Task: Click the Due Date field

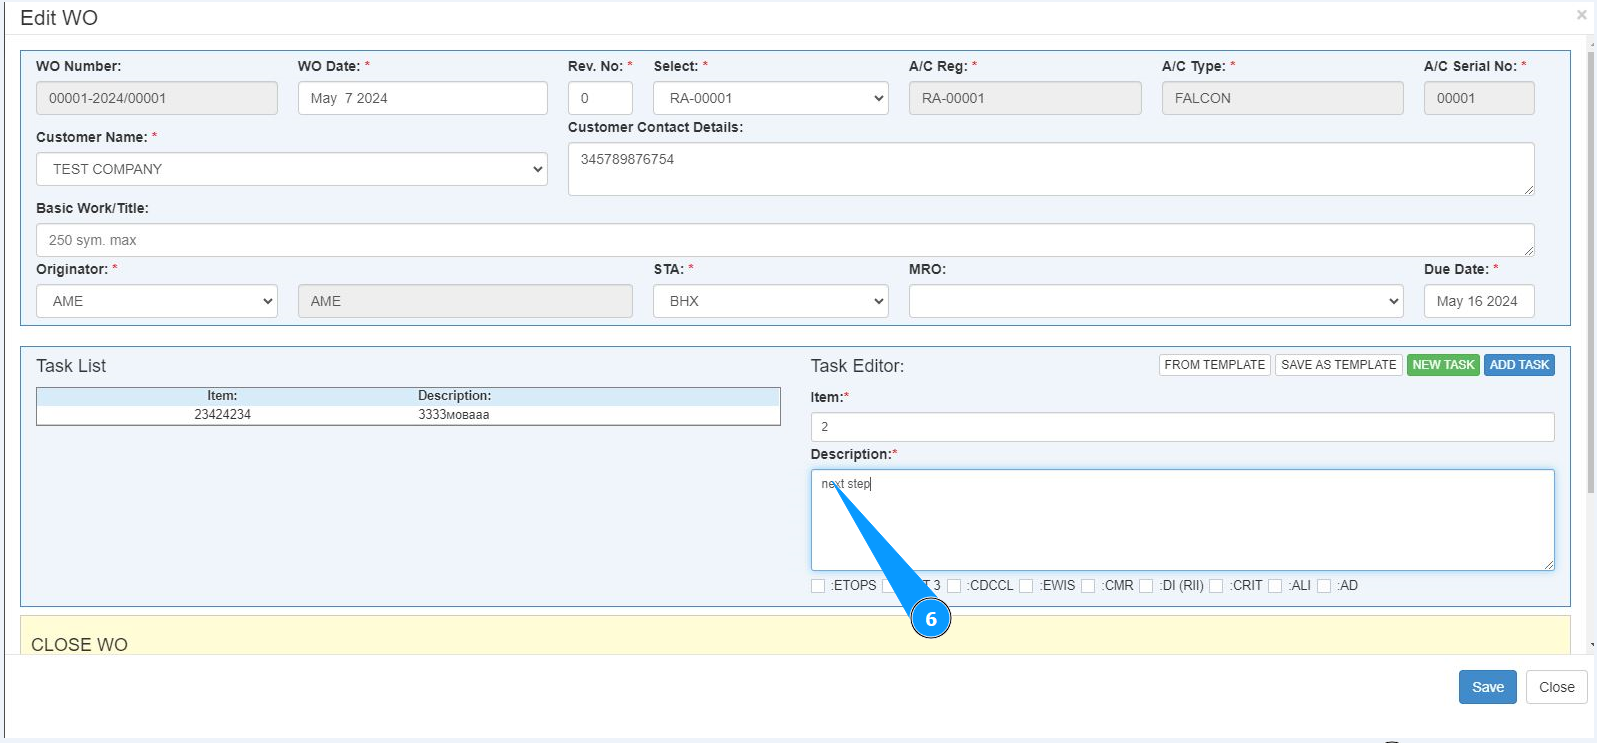Action: coord(1478,301)
